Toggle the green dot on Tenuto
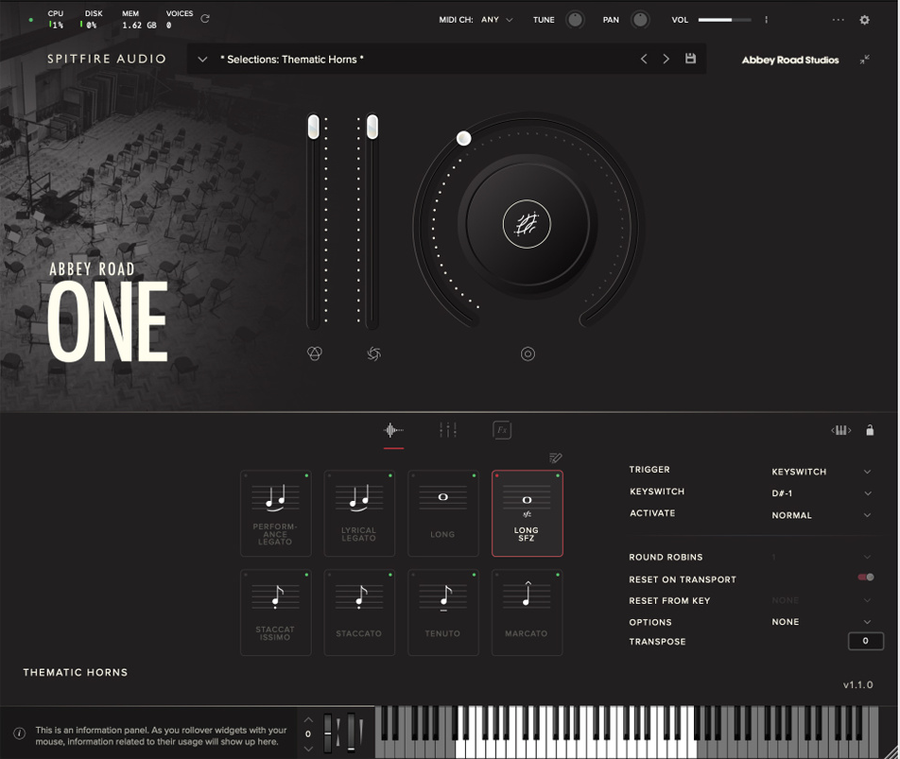 click(x=474, y=575)
